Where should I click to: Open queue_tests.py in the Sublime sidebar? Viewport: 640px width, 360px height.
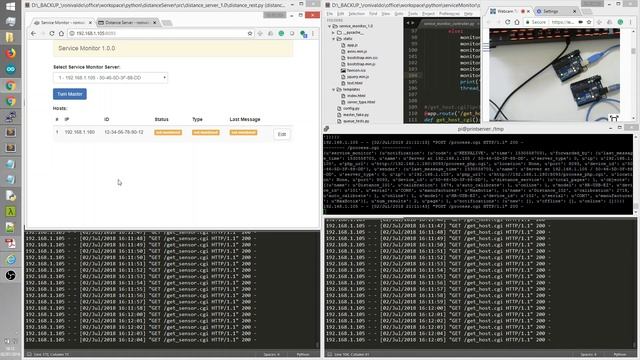click(x=356, y=121)
